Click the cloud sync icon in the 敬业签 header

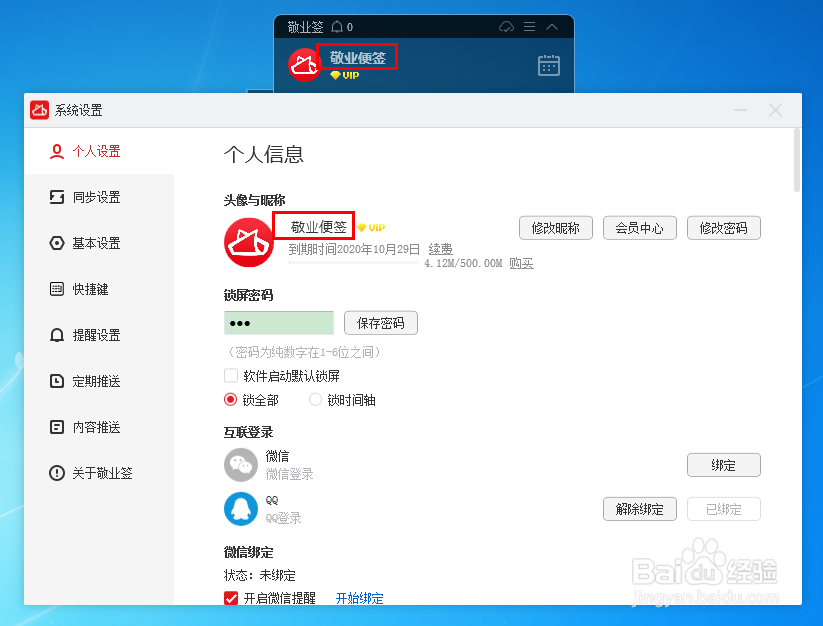tap(506, 26)
